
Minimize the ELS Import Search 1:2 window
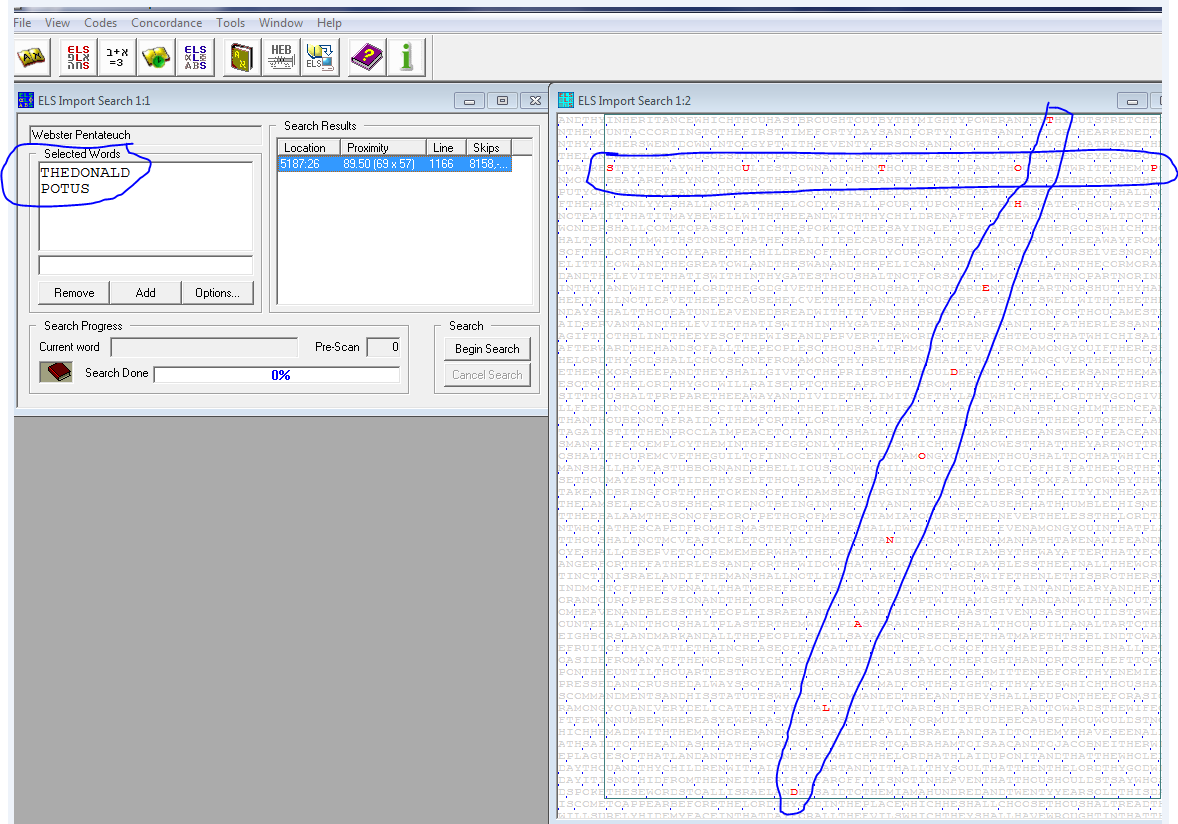pos(1132,101)
